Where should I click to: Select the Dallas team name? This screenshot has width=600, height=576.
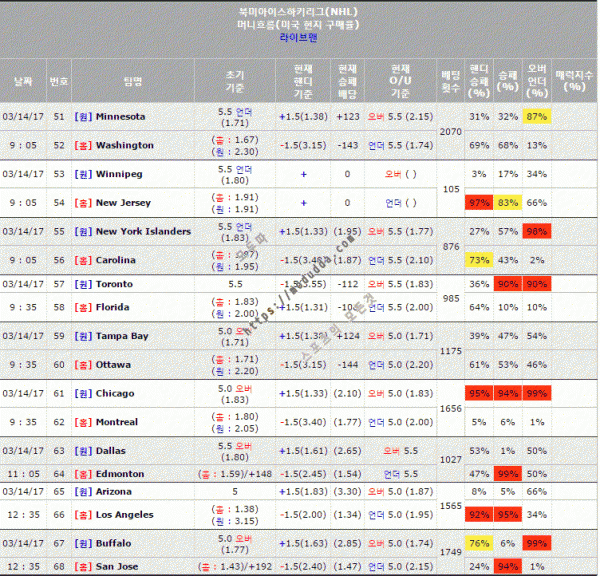point(111,450)
